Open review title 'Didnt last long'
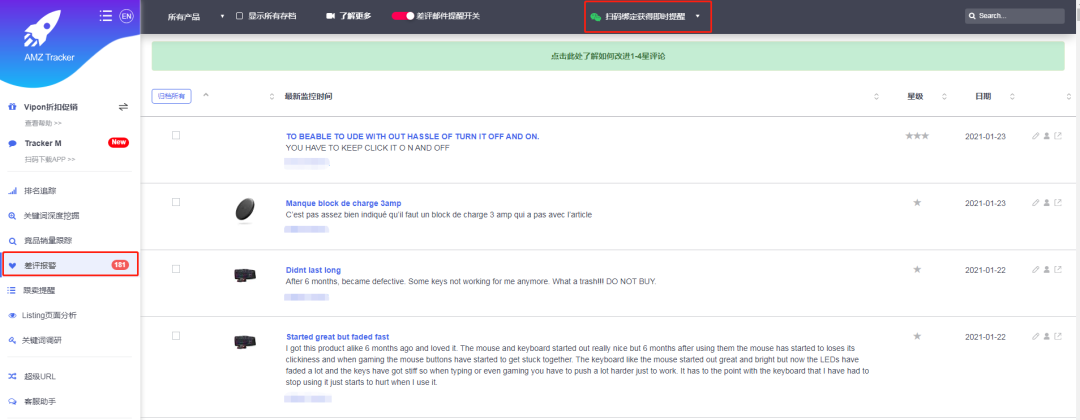Viewport: 1080px width, 420px height. [x=313, y=270]
